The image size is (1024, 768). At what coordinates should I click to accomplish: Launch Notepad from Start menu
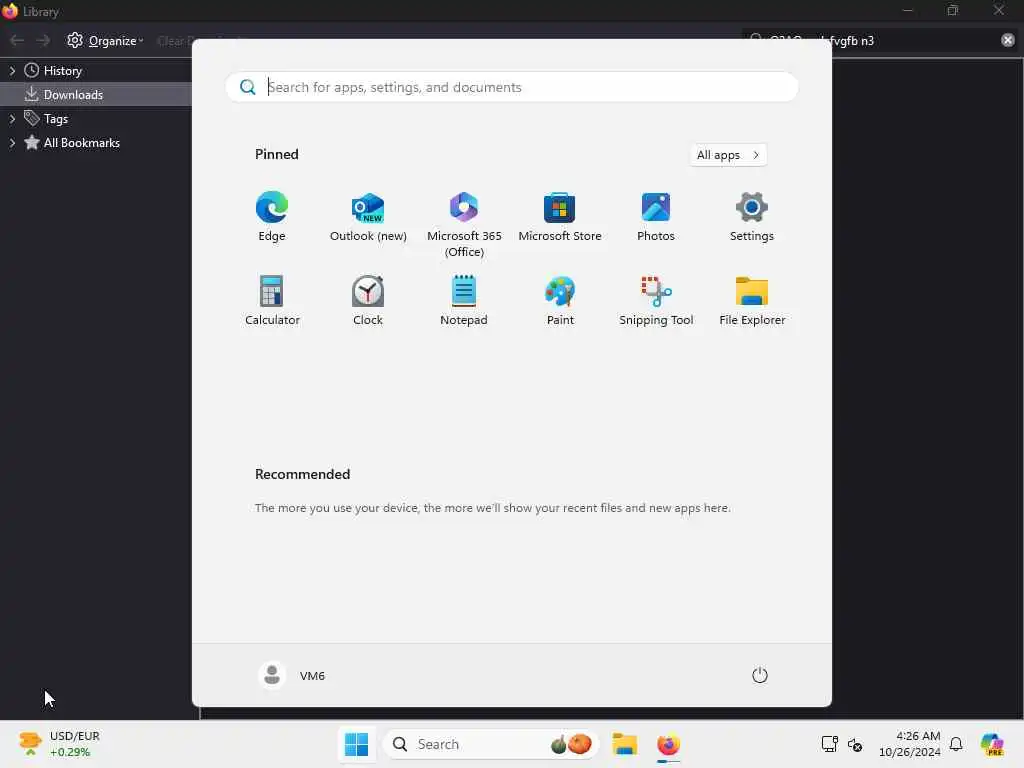pos(464,300)
